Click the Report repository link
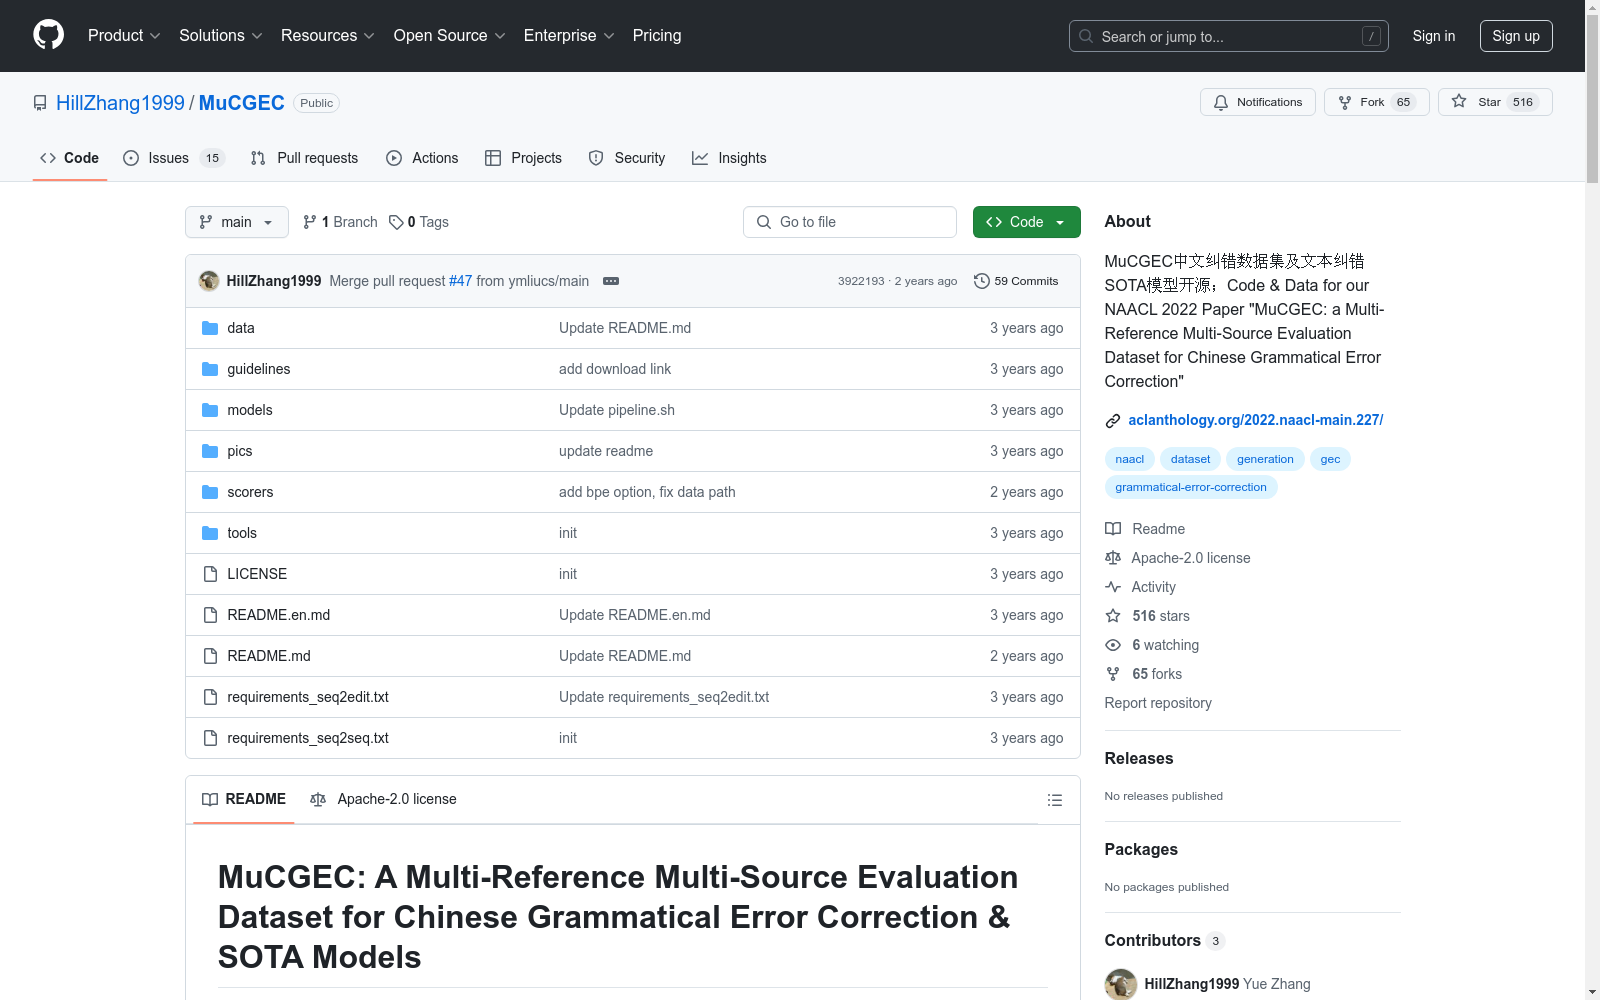 click(1158, 703)
